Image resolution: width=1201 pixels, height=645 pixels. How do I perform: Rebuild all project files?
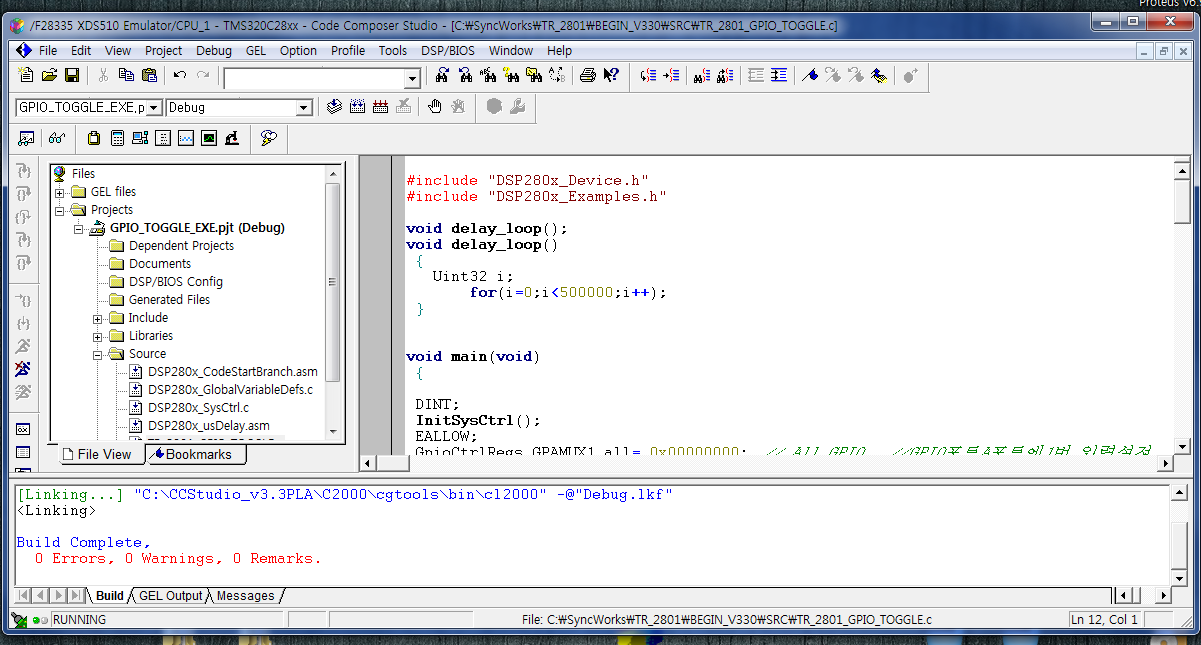tap(380, 107)
